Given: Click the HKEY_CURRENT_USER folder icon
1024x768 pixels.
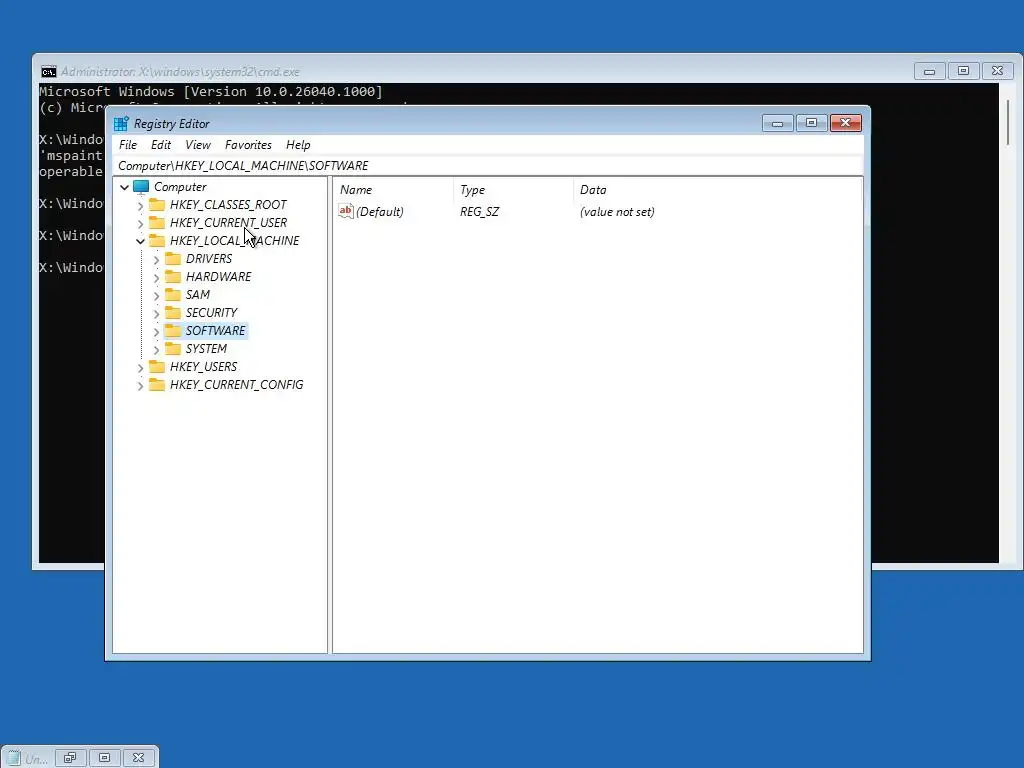Looking at the screenshot, I should tap(157, 223).
